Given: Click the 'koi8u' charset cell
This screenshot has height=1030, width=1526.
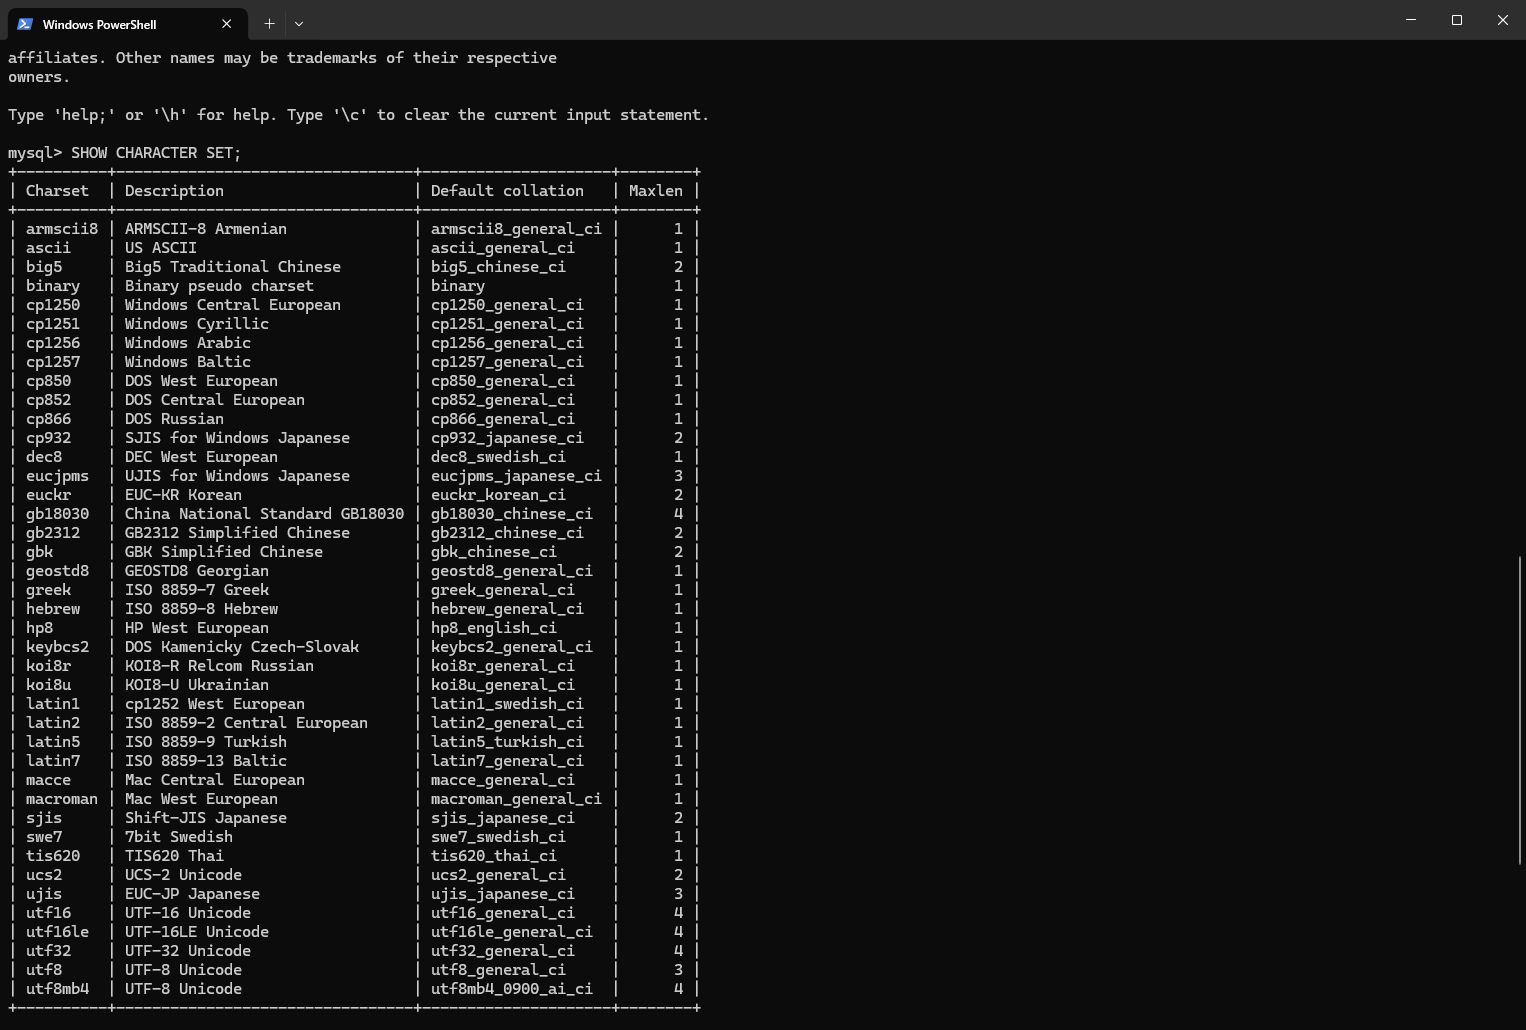Looking at the screenshot, I should click(48, 685).
